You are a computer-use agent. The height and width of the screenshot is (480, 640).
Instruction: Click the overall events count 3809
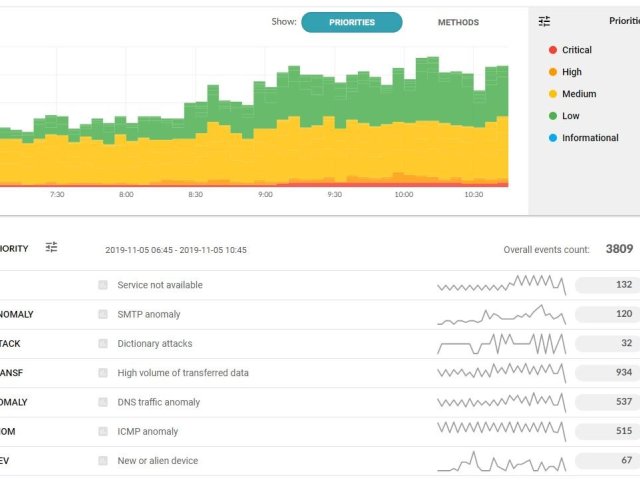[619, 249]
